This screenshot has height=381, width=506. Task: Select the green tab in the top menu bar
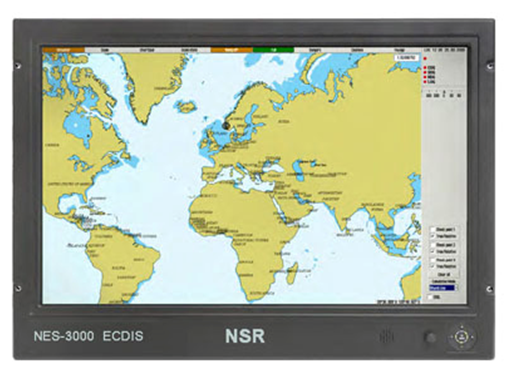273,50
